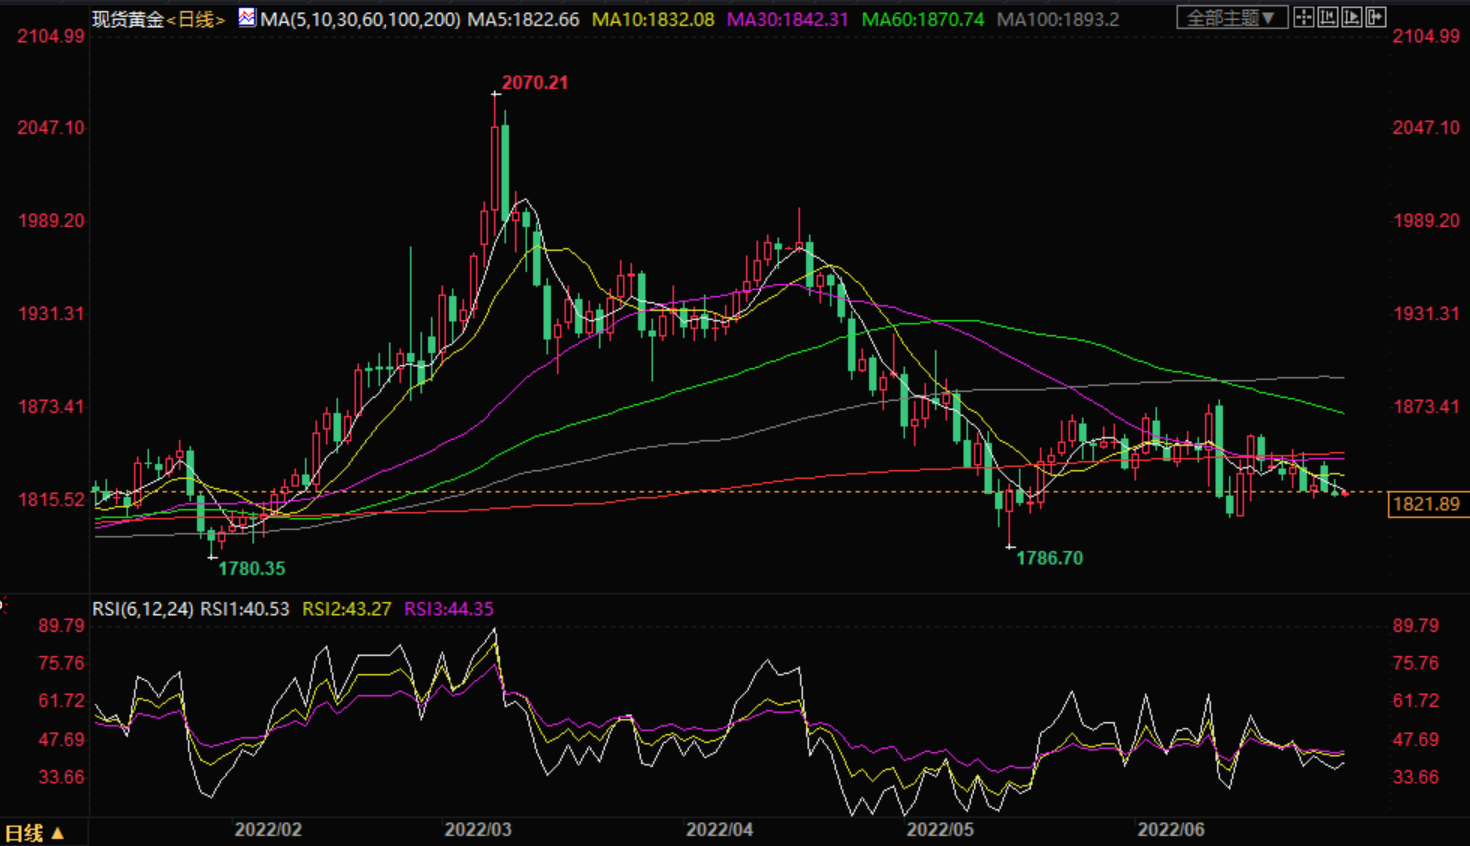Click the 2022/03 date label on time axis
1470x846 pixels.
point(478,830)
